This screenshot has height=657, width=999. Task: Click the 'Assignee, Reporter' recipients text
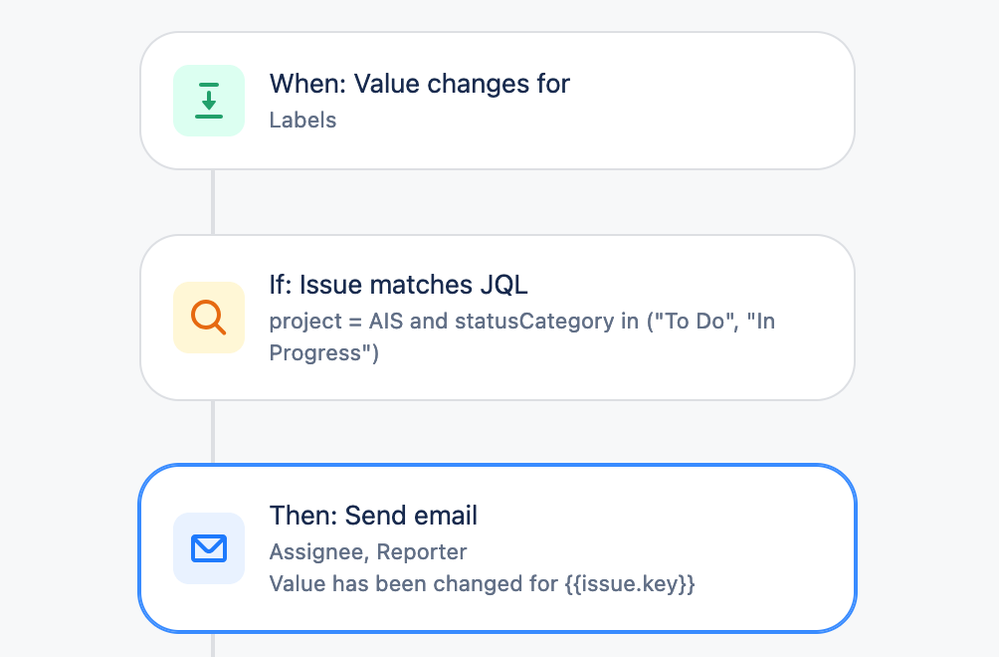(x=367, y=552)
